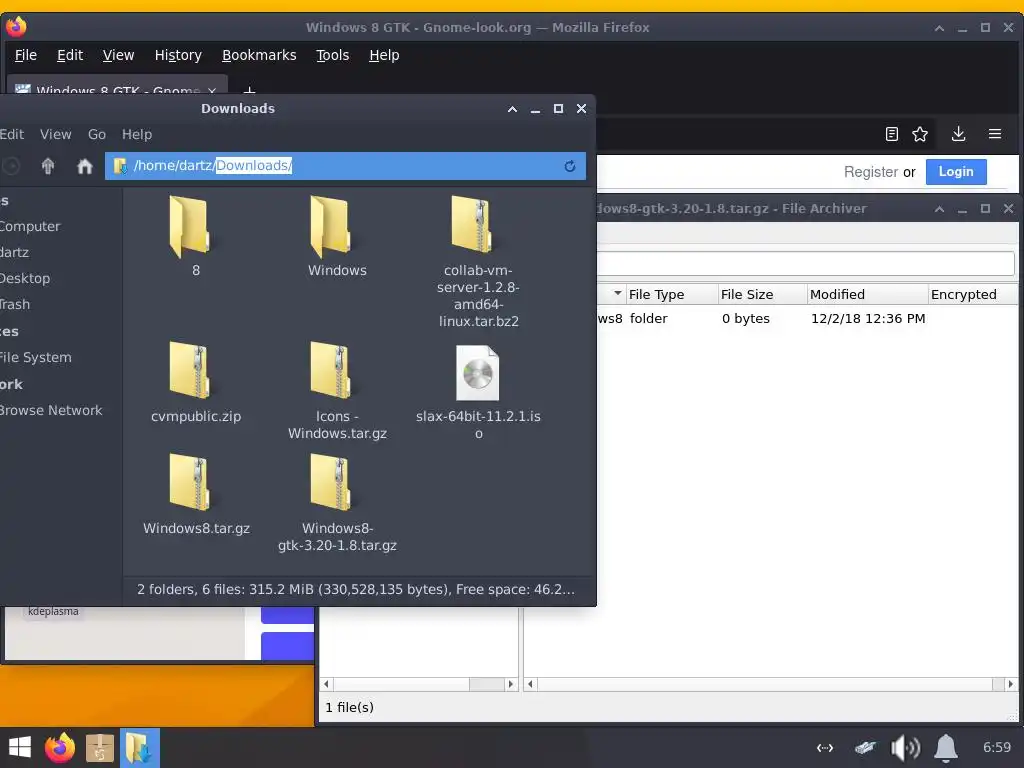1024x768 pixels.
Task: Open Firefox reader view icon
Action: [x=891, y=134]
